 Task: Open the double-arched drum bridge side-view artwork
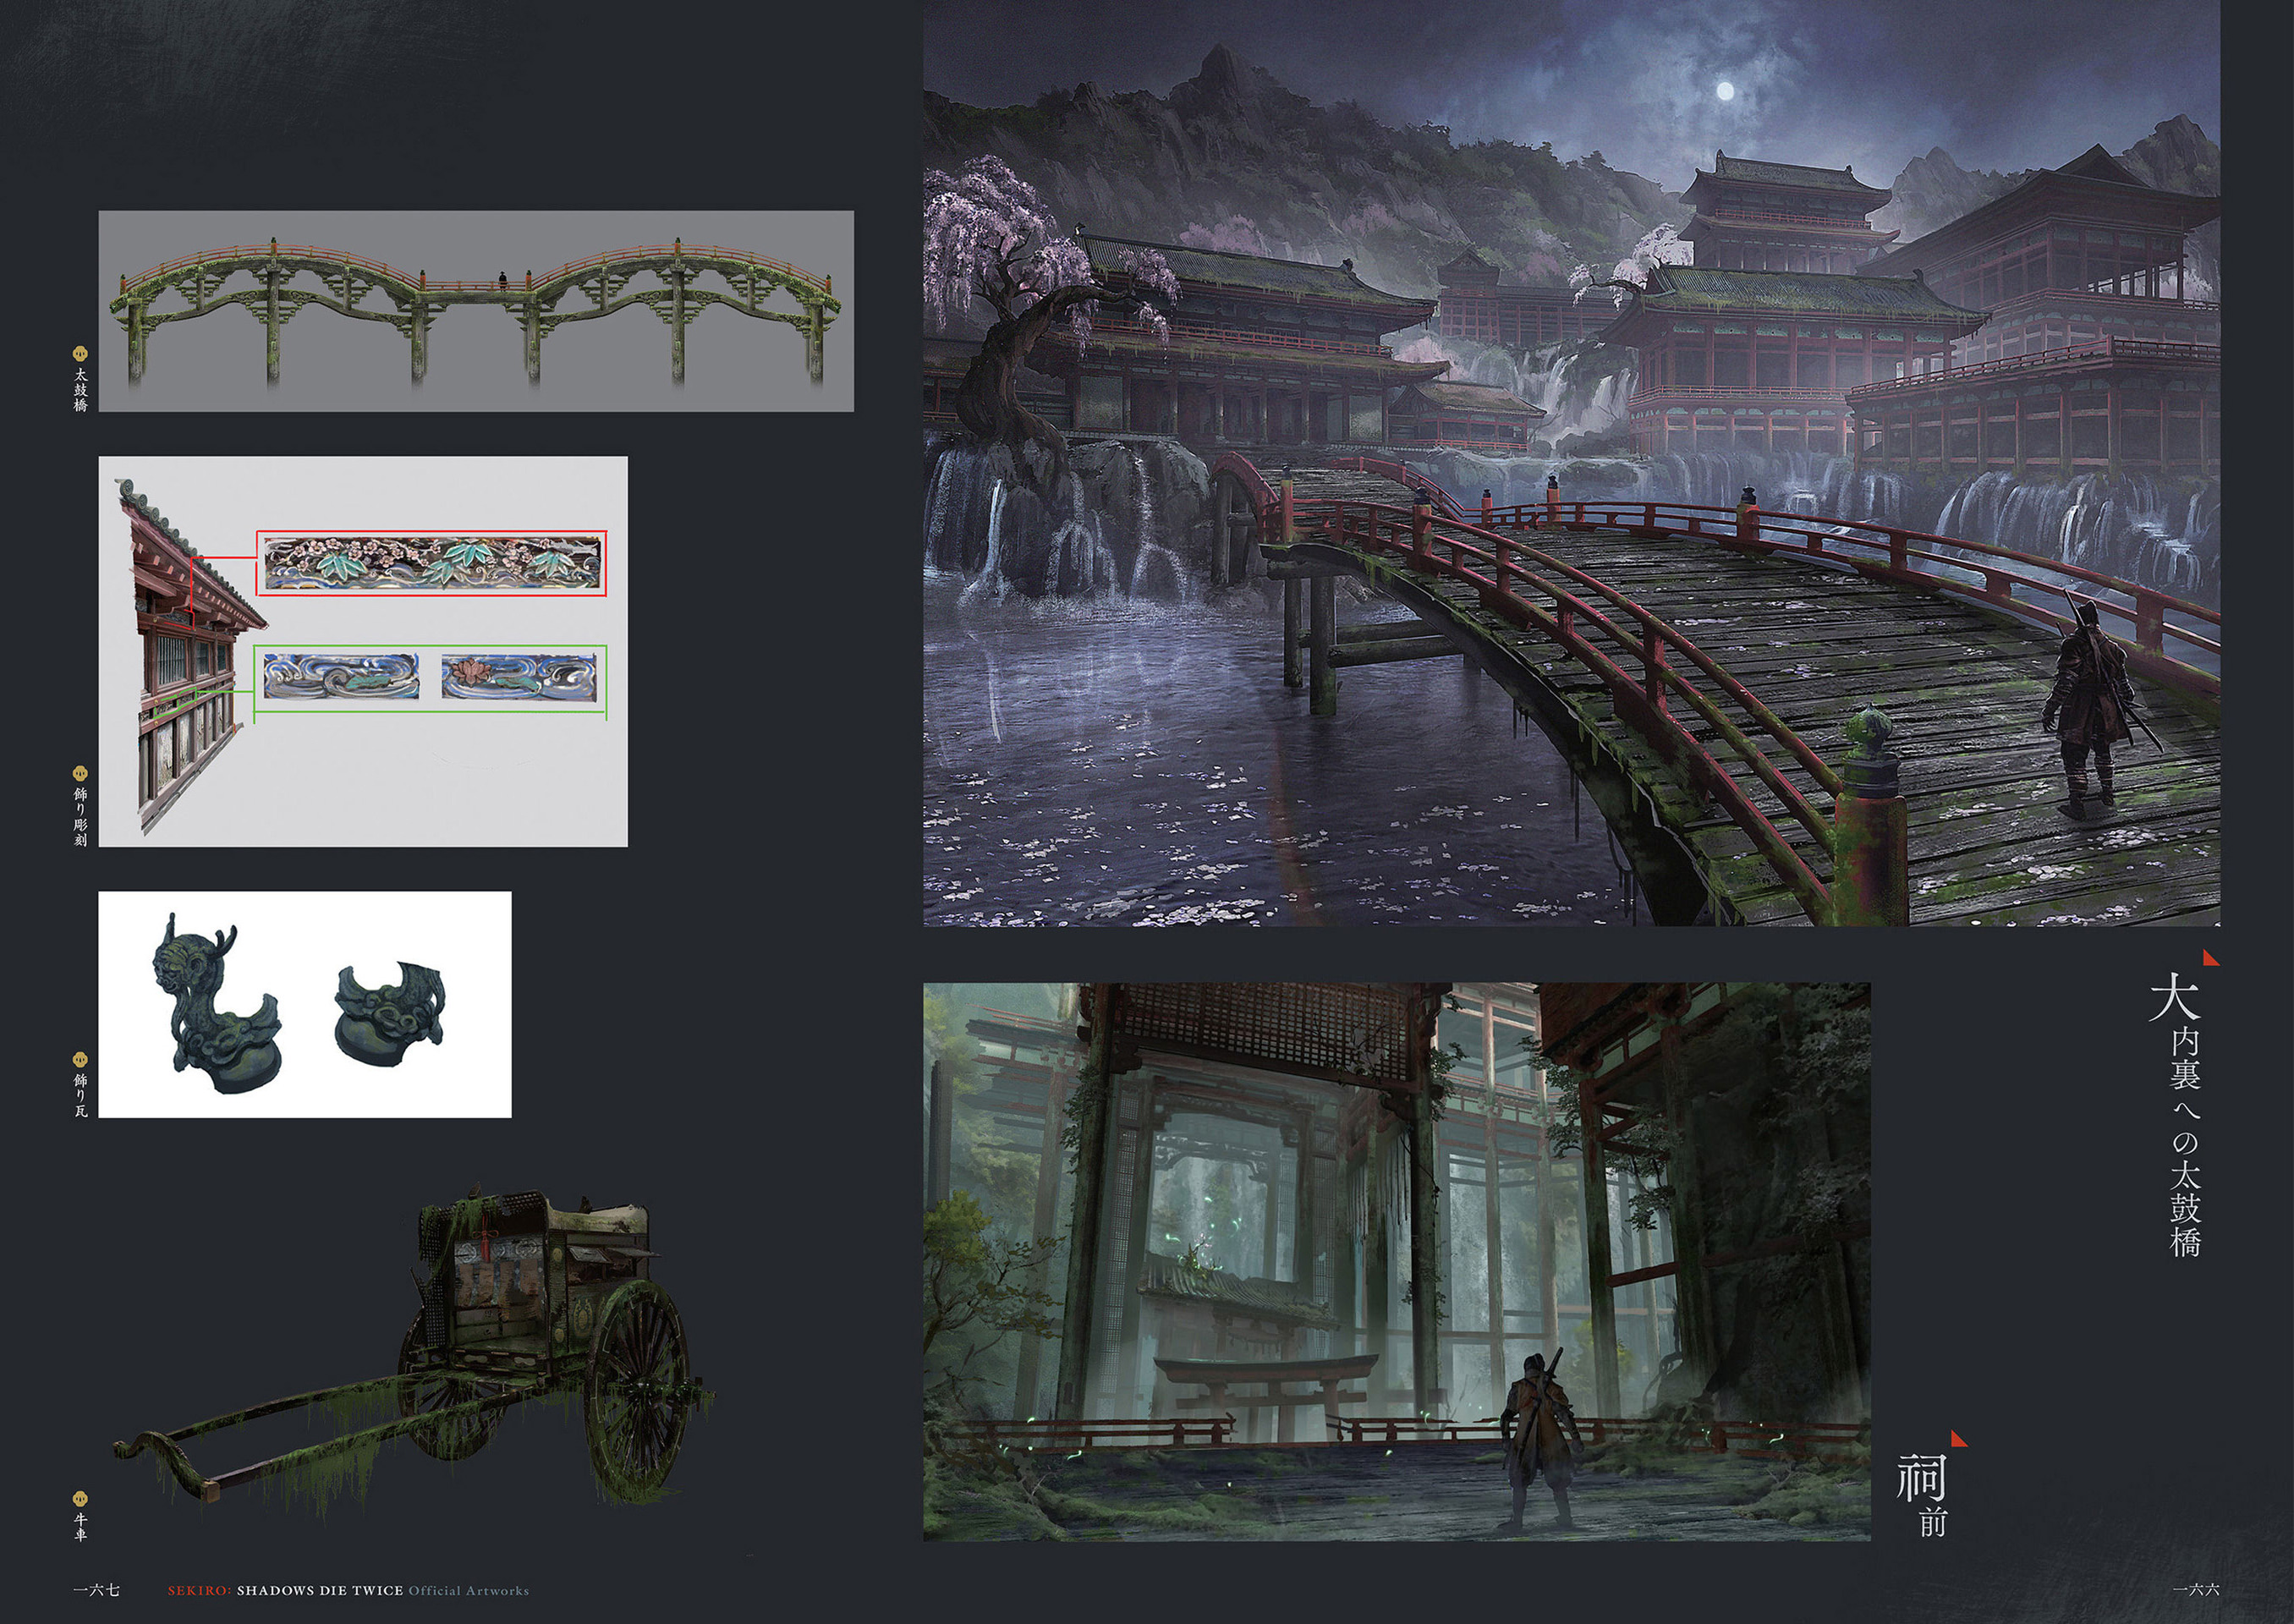coord(476,311)
